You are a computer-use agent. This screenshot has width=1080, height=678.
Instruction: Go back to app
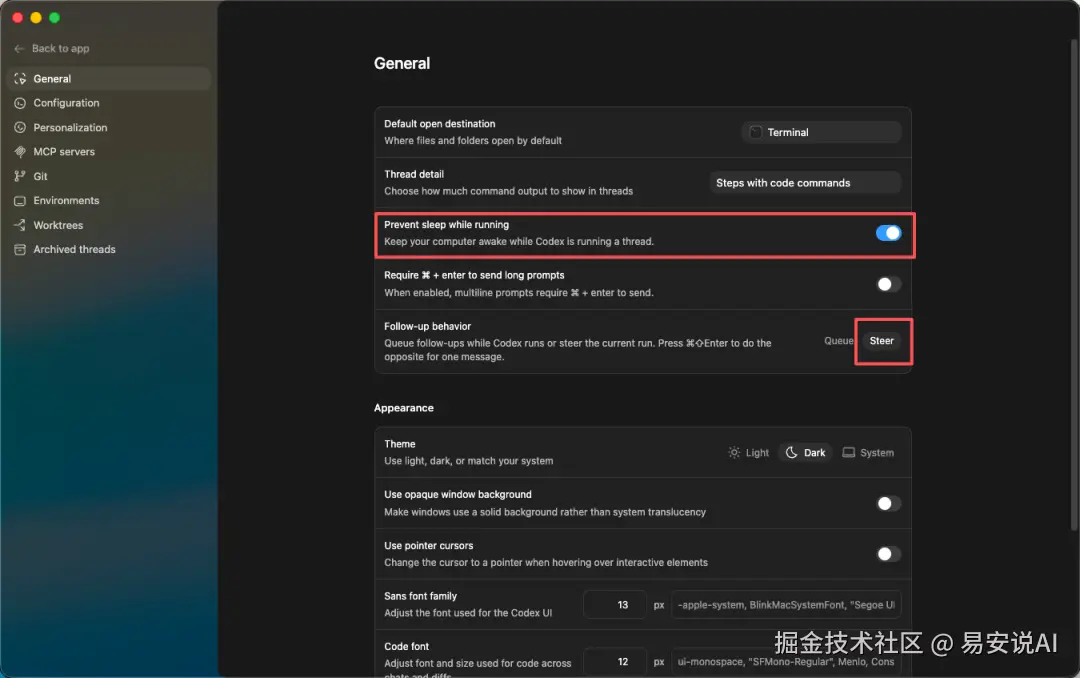point(52,48)
